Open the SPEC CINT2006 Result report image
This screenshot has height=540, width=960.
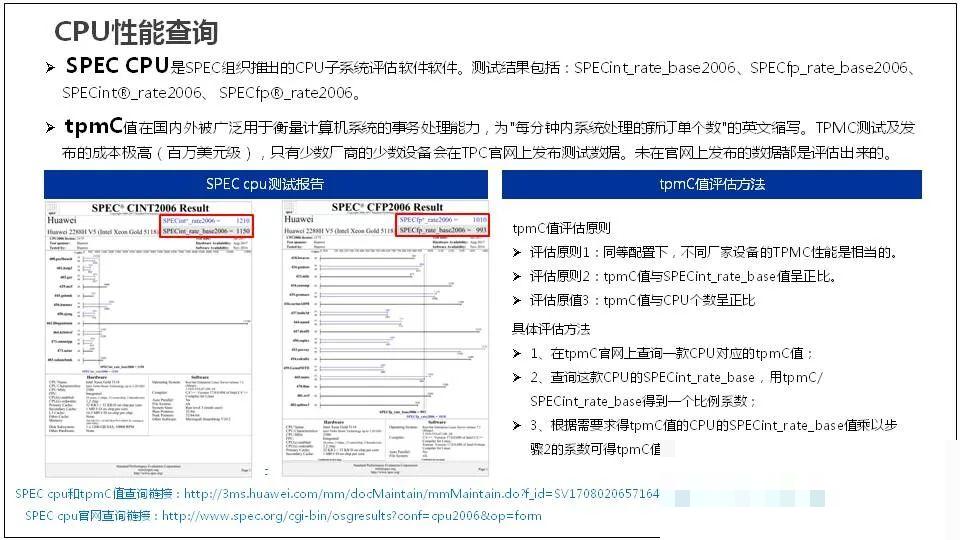tap(149, 339)
